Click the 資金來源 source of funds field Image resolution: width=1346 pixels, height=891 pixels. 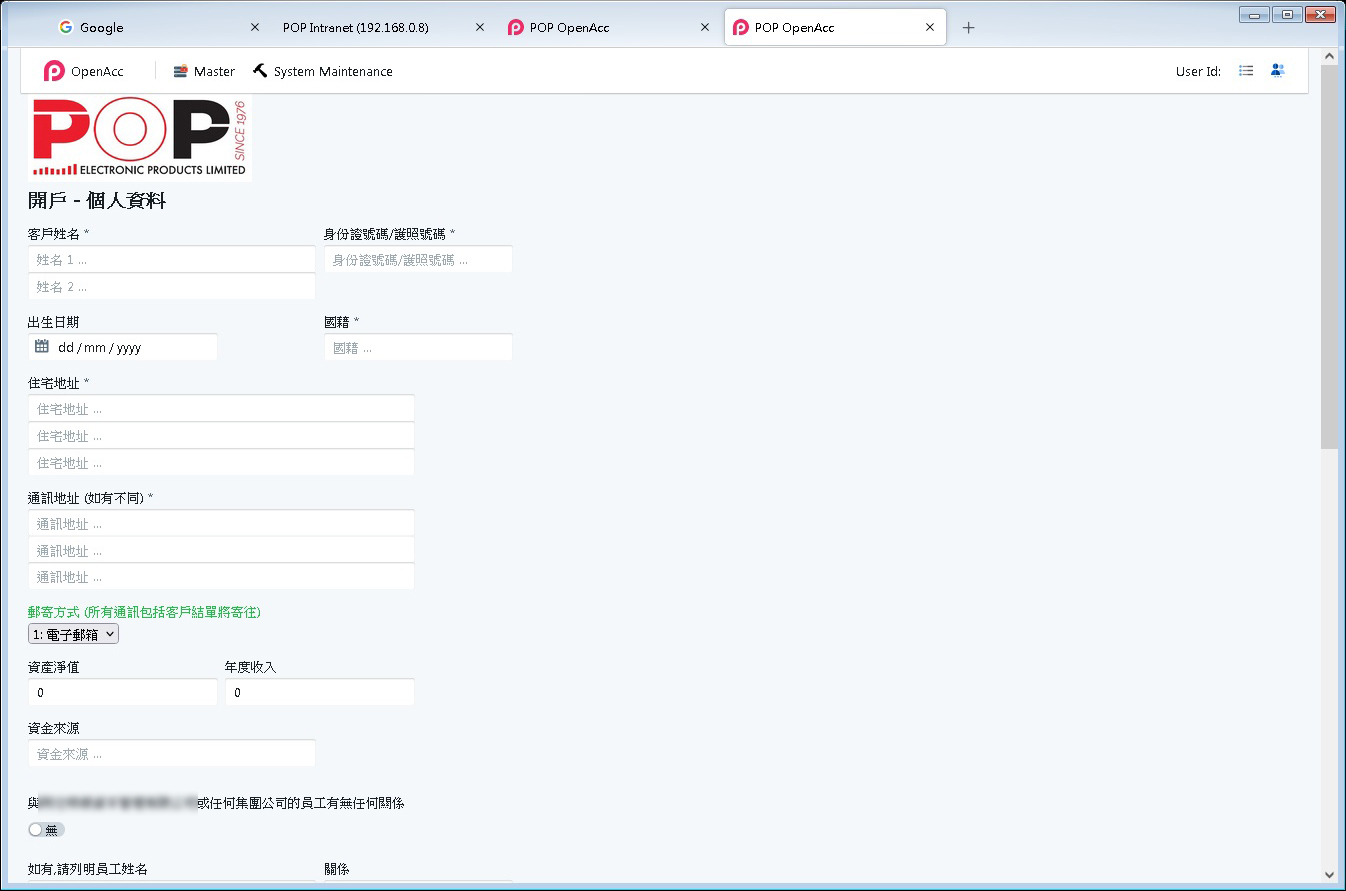tap(172, 754)
